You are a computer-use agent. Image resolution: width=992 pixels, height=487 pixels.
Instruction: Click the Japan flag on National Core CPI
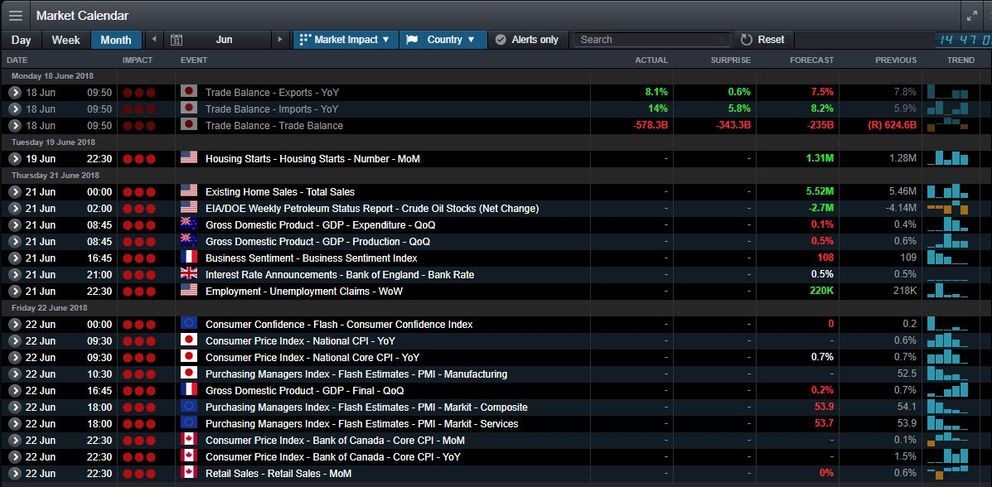click(x=189, y=357)
